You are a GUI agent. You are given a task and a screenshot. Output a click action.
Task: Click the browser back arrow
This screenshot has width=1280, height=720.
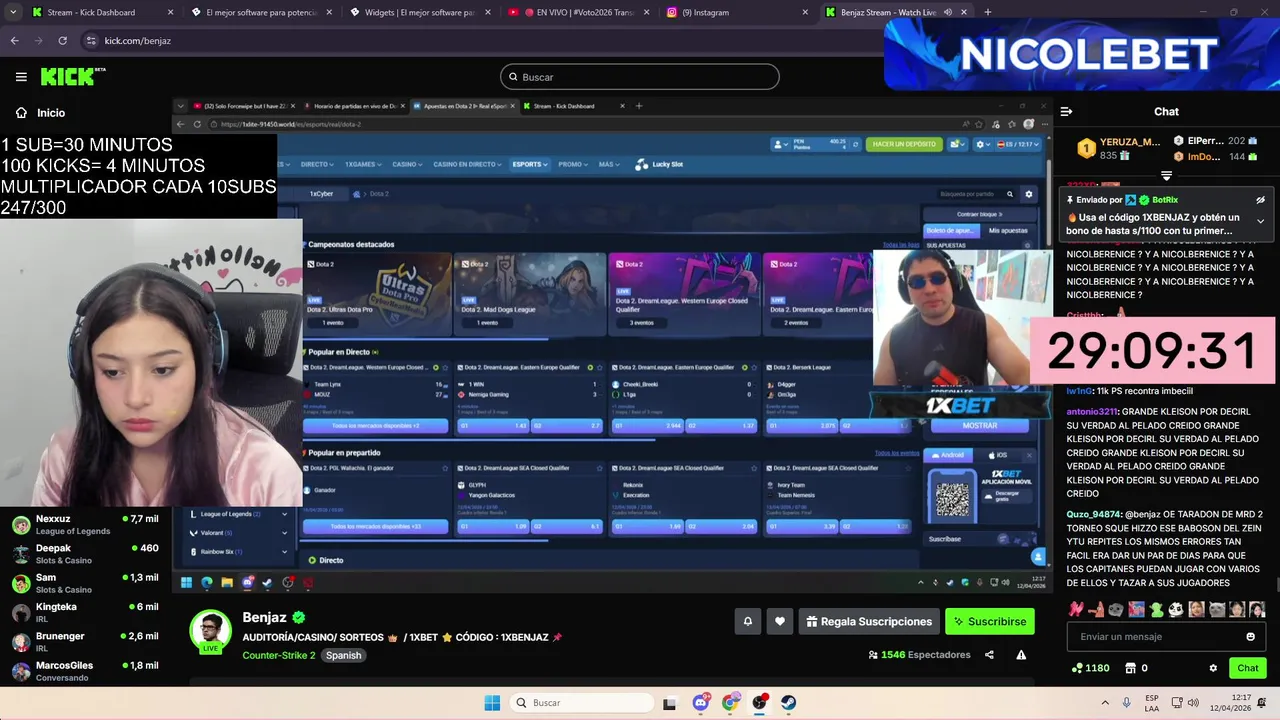14,41
